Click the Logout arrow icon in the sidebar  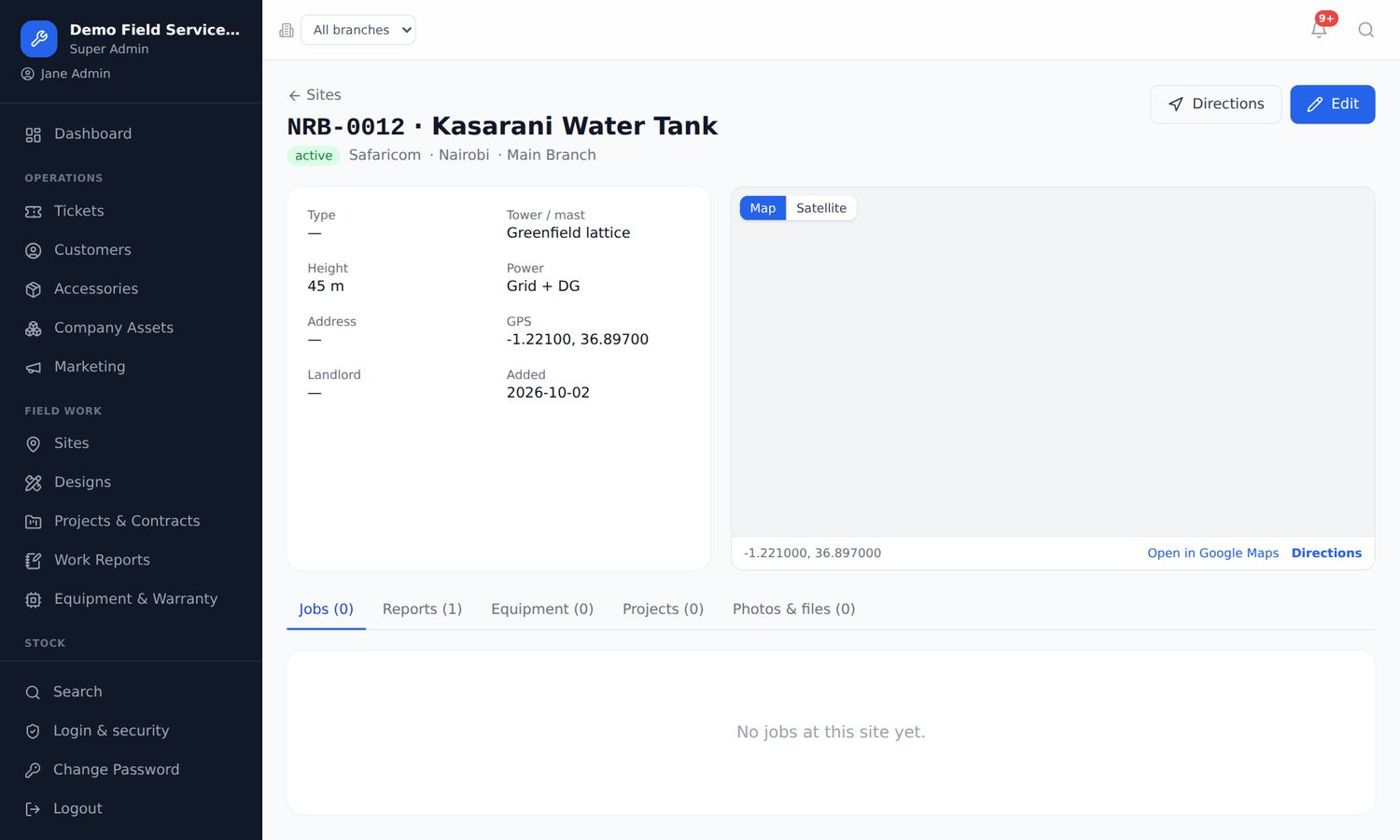click(x=33, y=809)
